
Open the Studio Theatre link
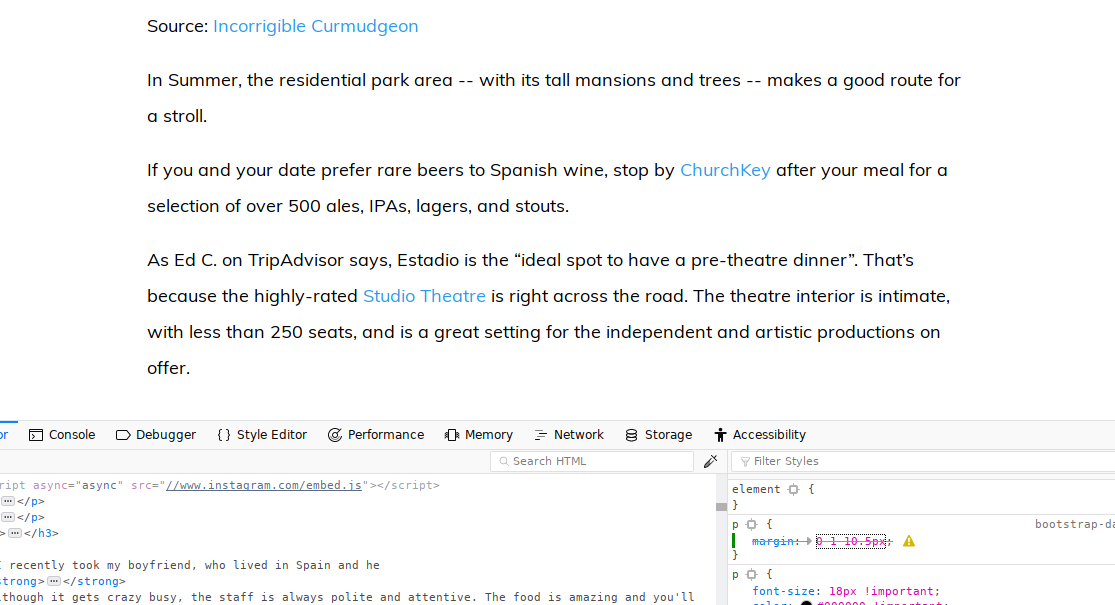pos(425,296)
